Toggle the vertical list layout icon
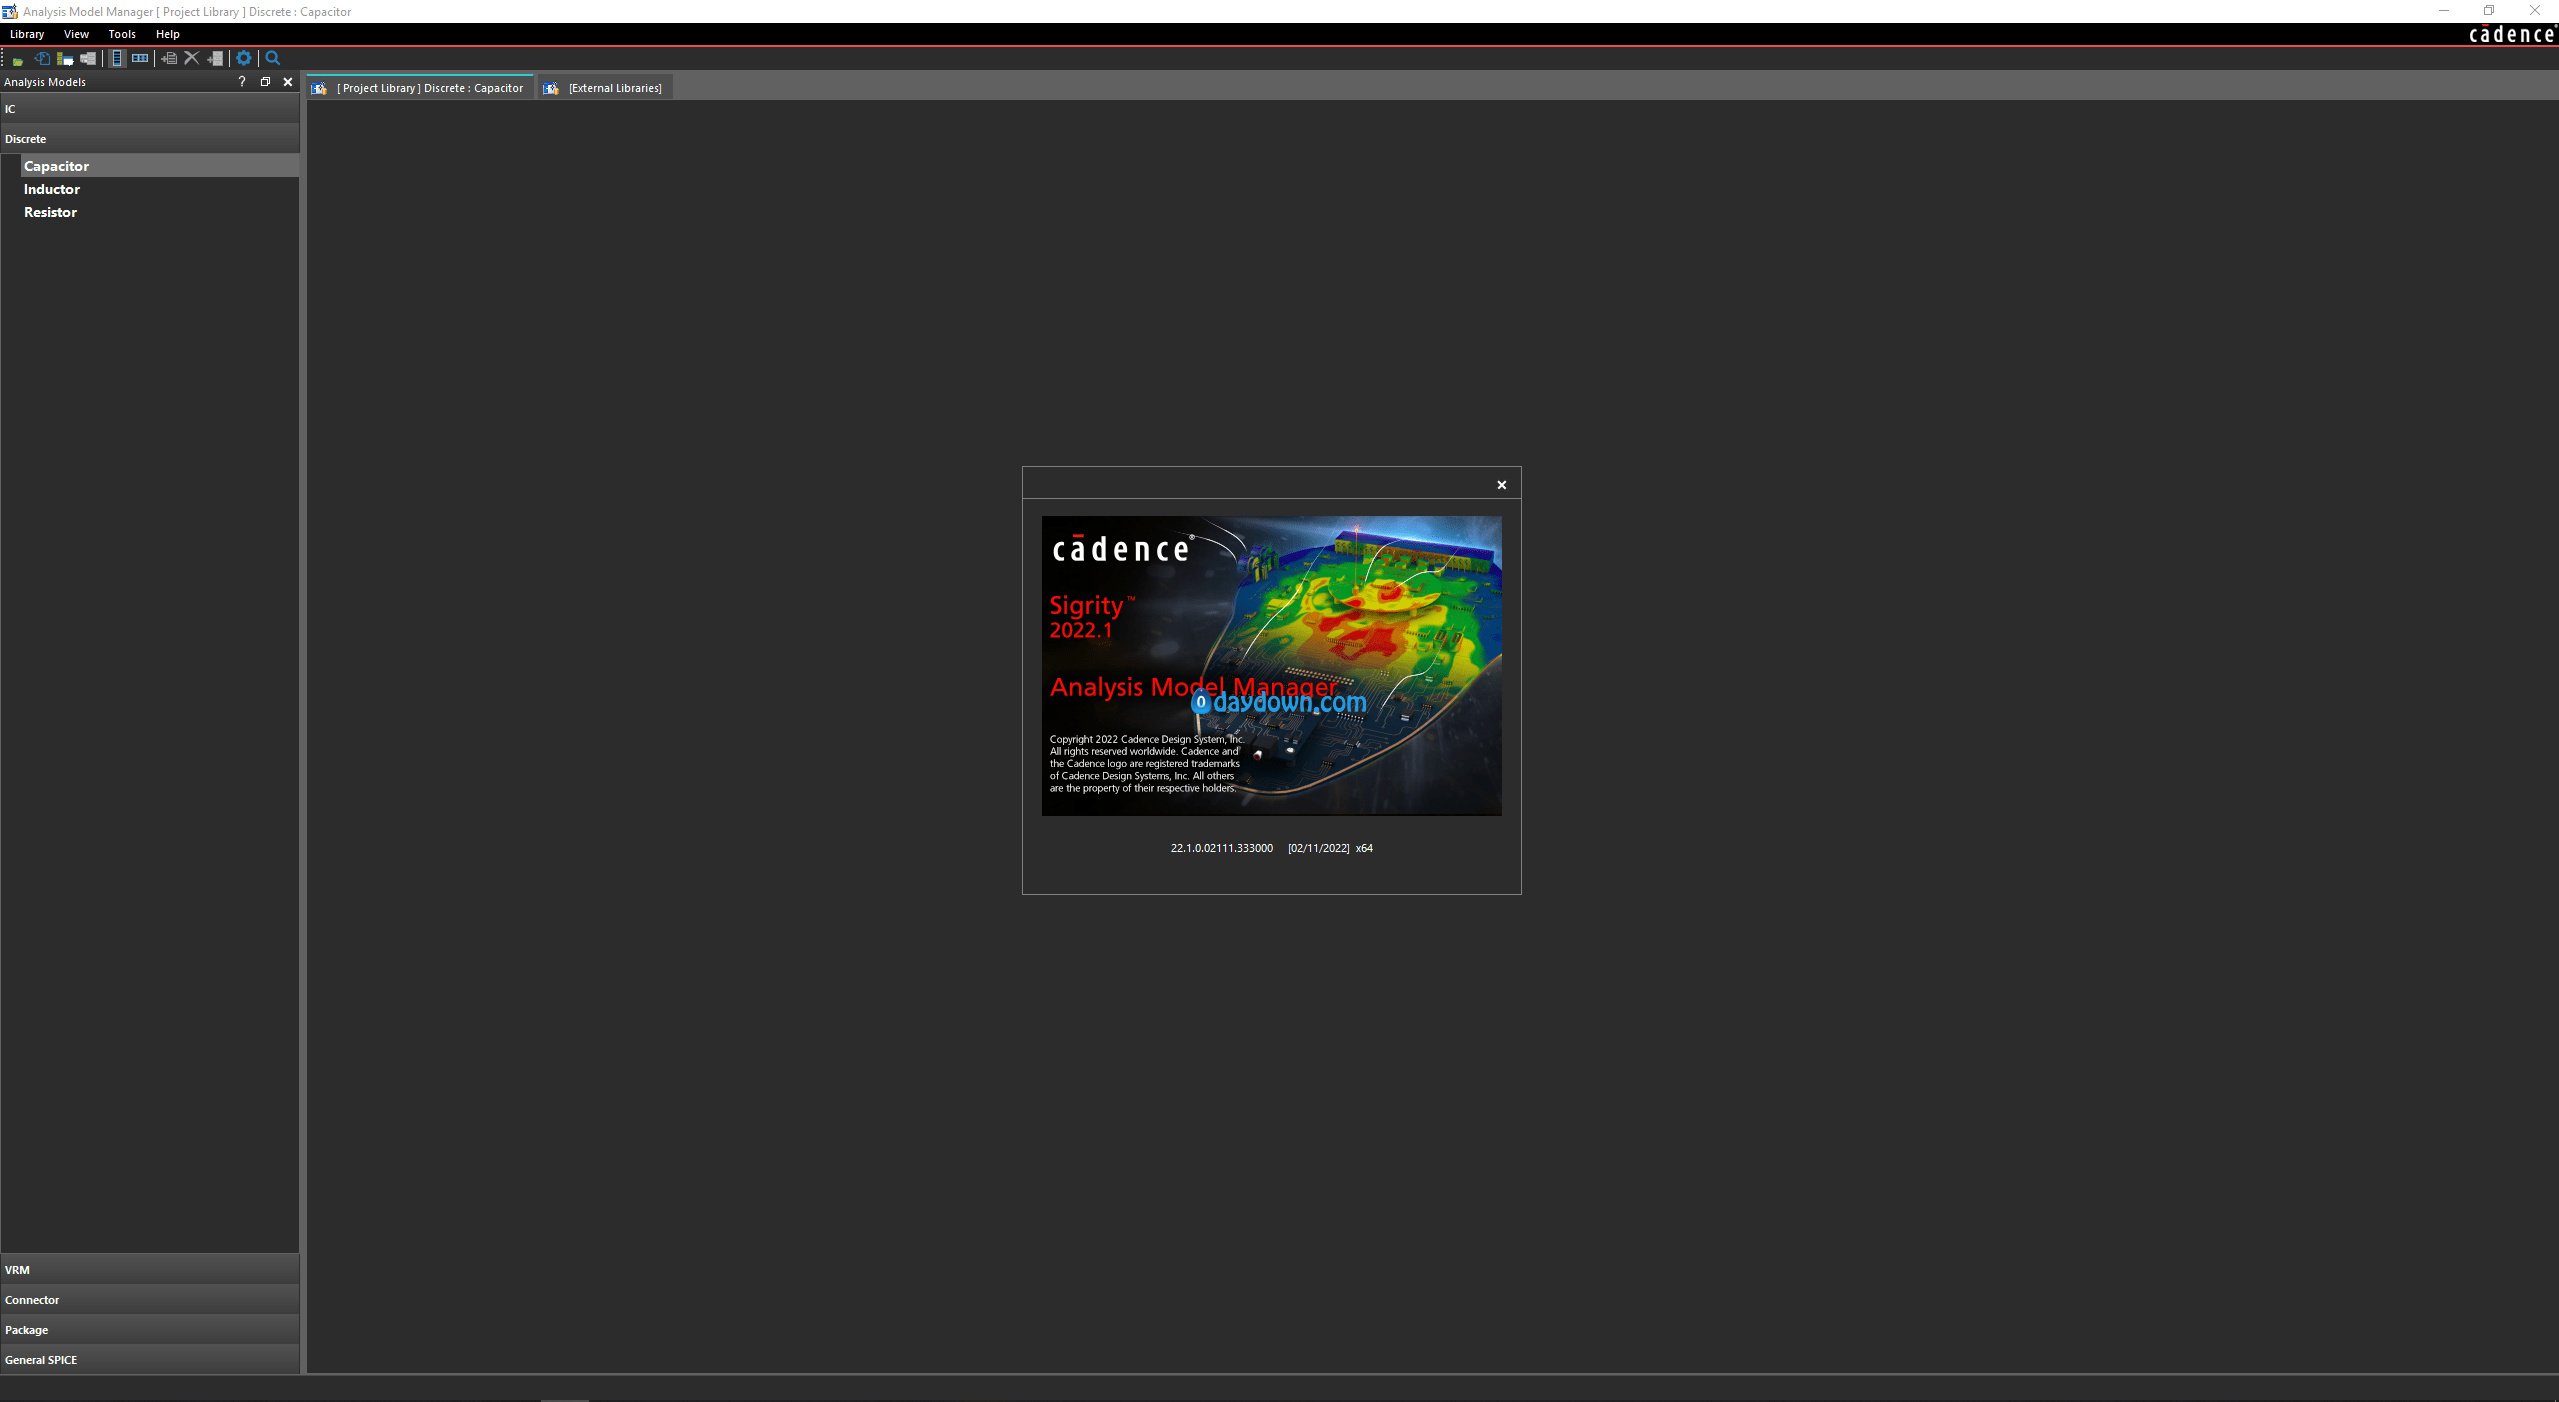 (x=117, y=58)
